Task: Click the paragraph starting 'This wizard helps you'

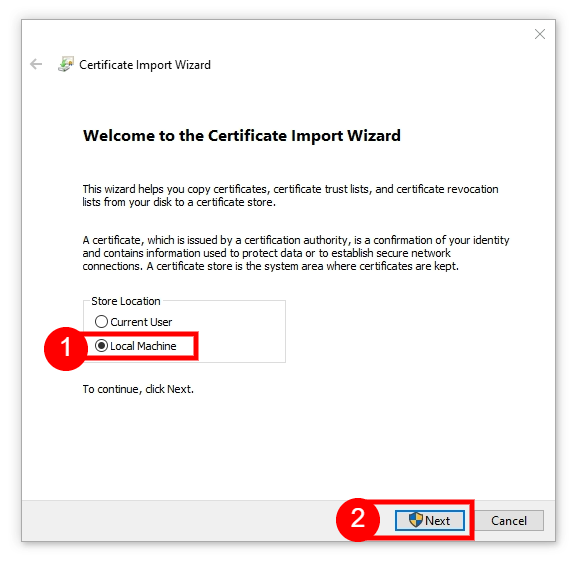Action: coord(290,196)
